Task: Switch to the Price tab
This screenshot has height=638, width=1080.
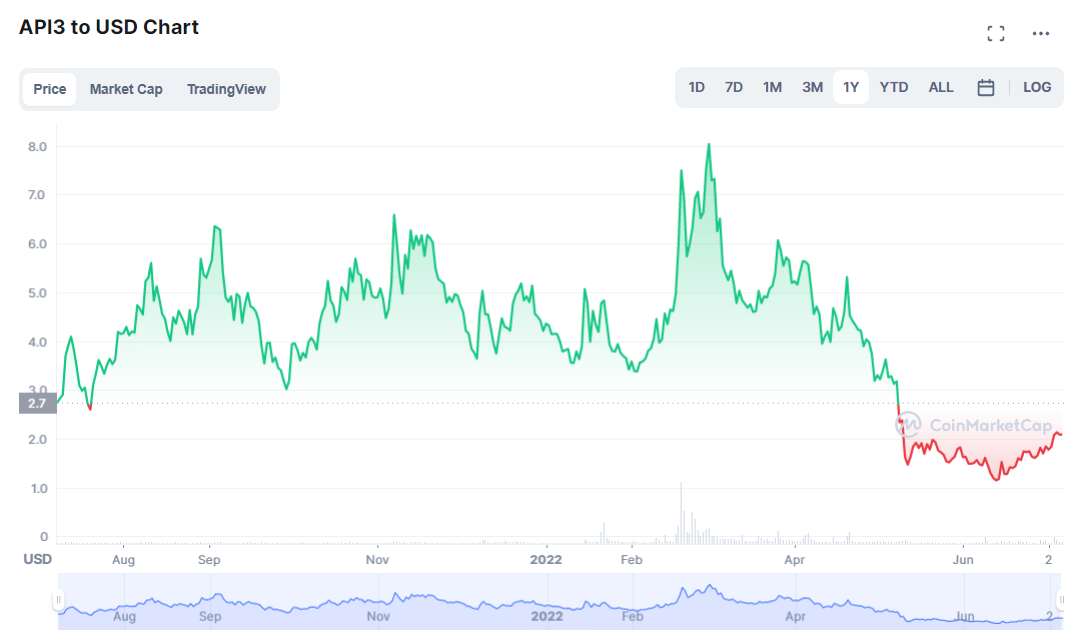Action: (x=49, y=89)
